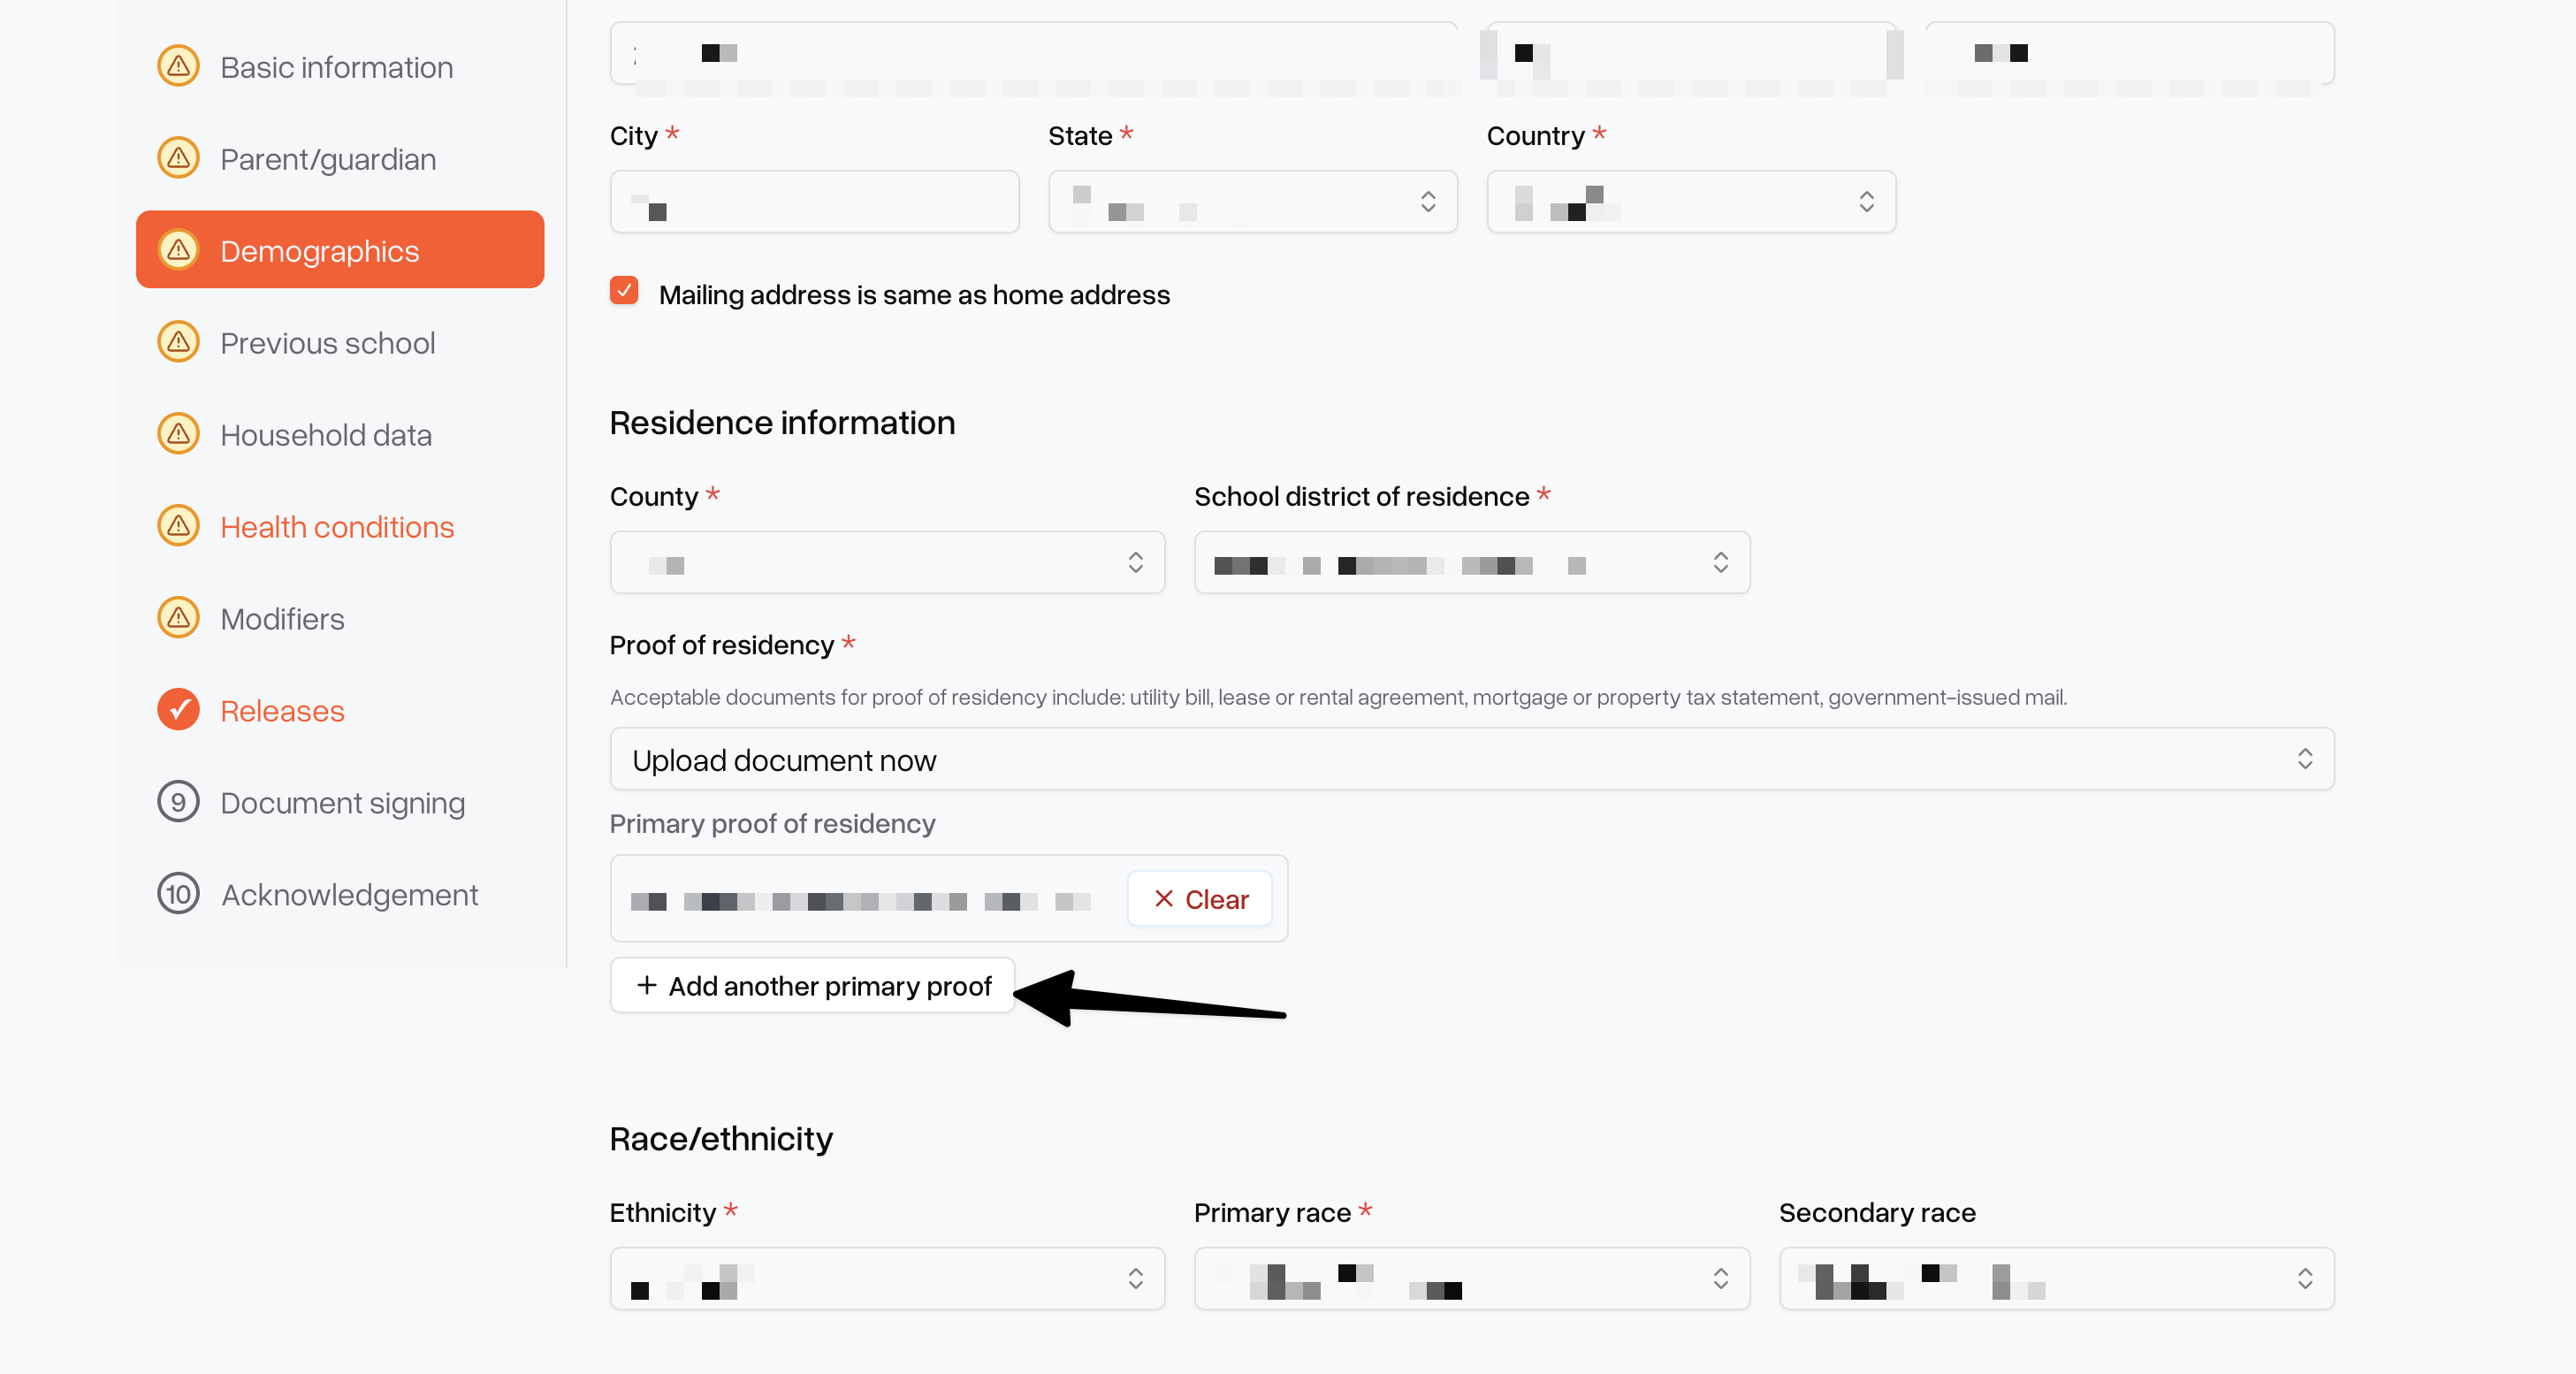Click the Releases completed checkmark icon
The height and width of the screenshot is (1374, 2576).
[178, 710]
